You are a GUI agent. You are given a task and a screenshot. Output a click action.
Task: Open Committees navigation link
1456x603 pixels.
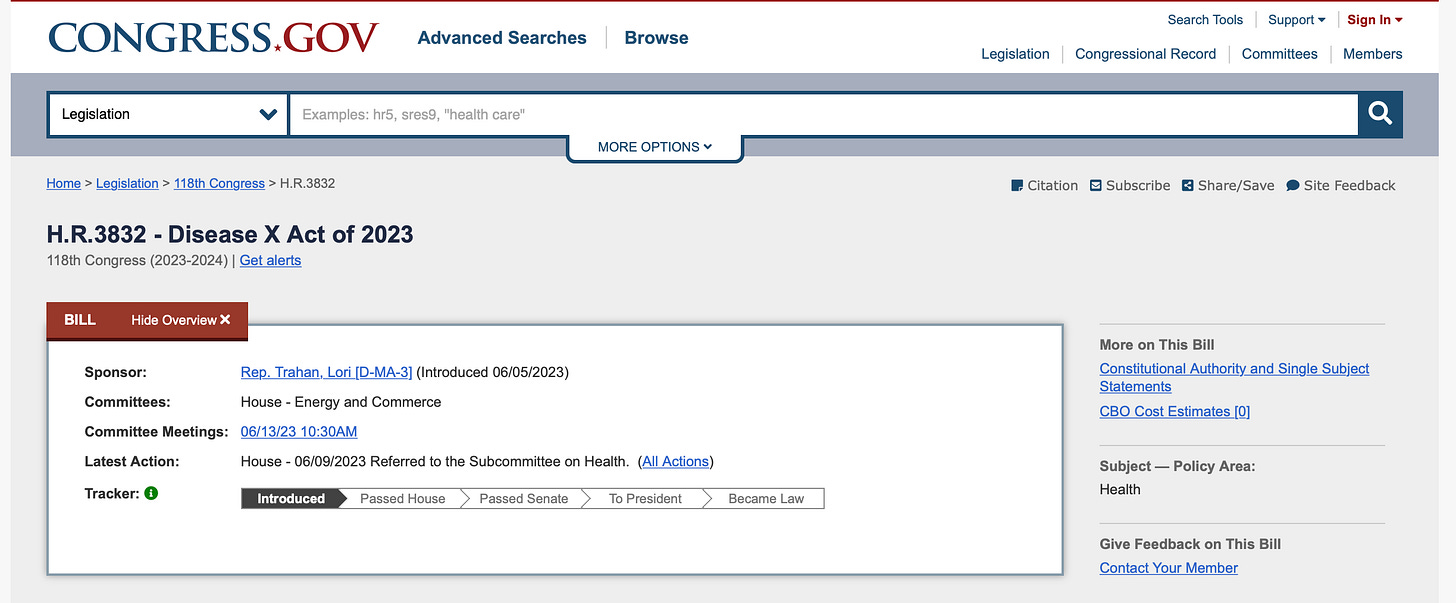click(x=1279, y=54)
